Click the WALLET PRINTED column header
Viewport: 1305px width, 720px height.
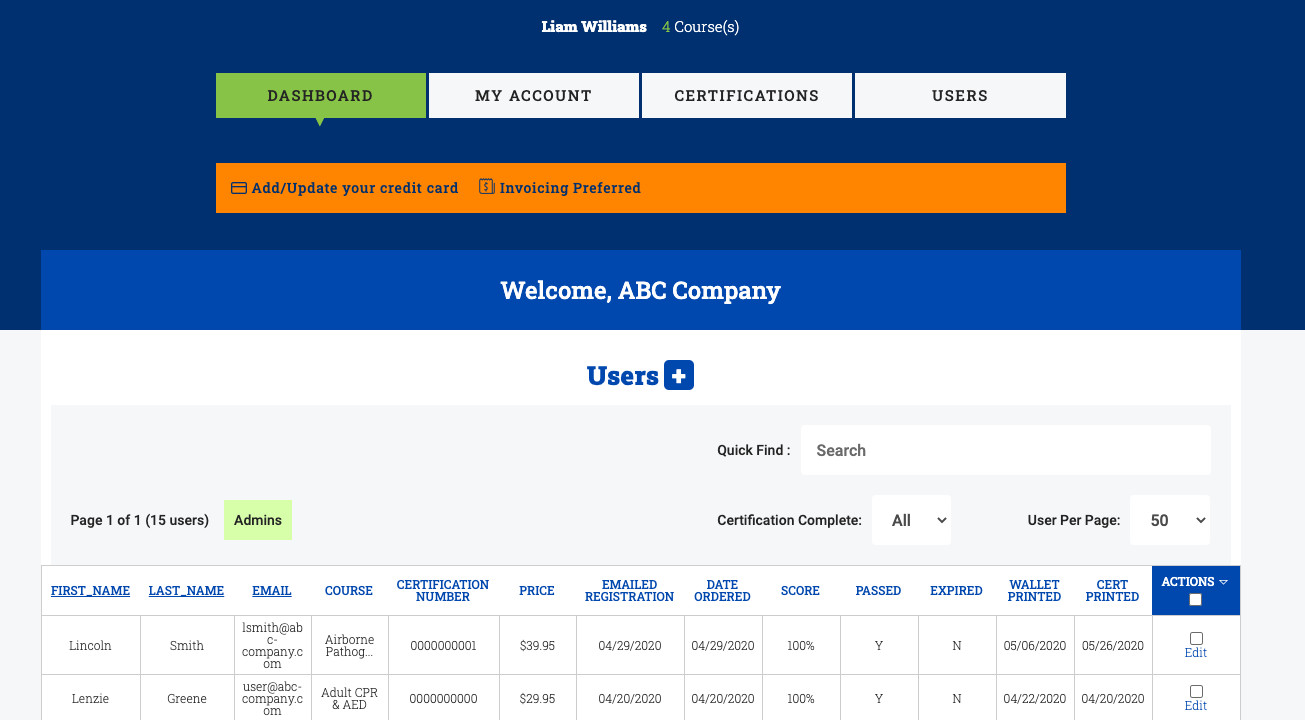1035,591
